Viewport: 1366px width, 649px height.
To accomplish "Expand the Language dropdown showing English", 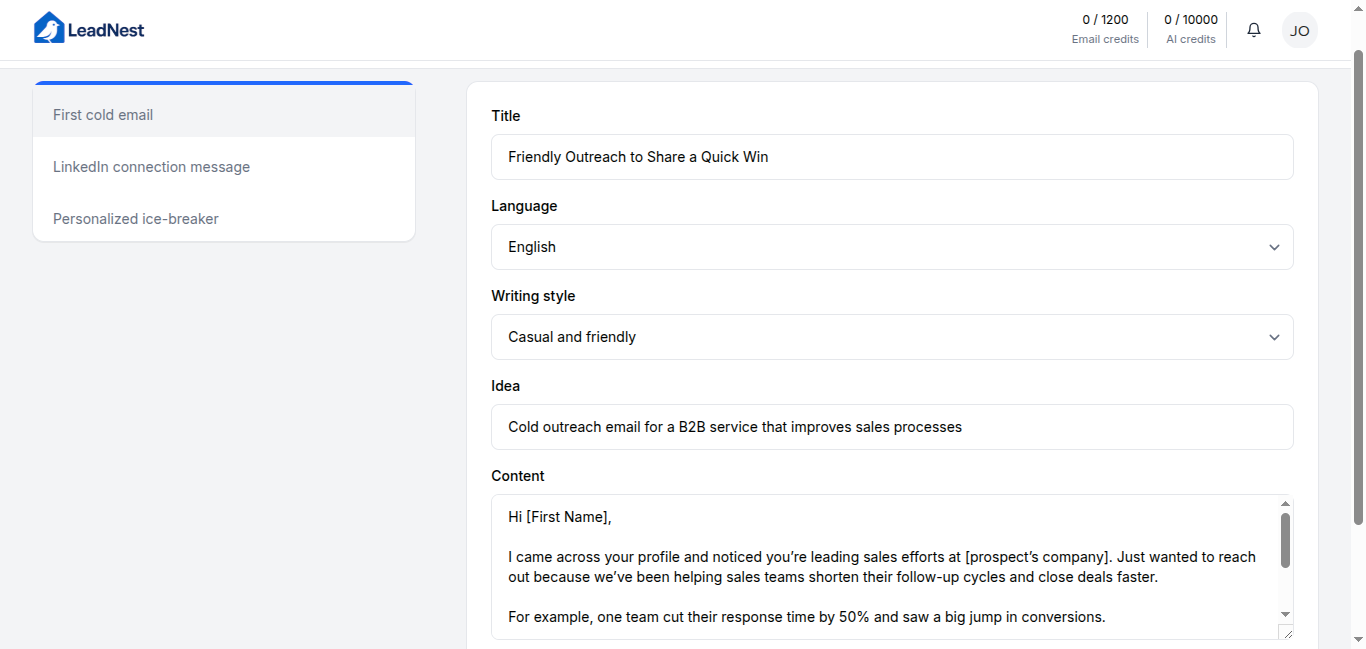I will click(892, 247).
